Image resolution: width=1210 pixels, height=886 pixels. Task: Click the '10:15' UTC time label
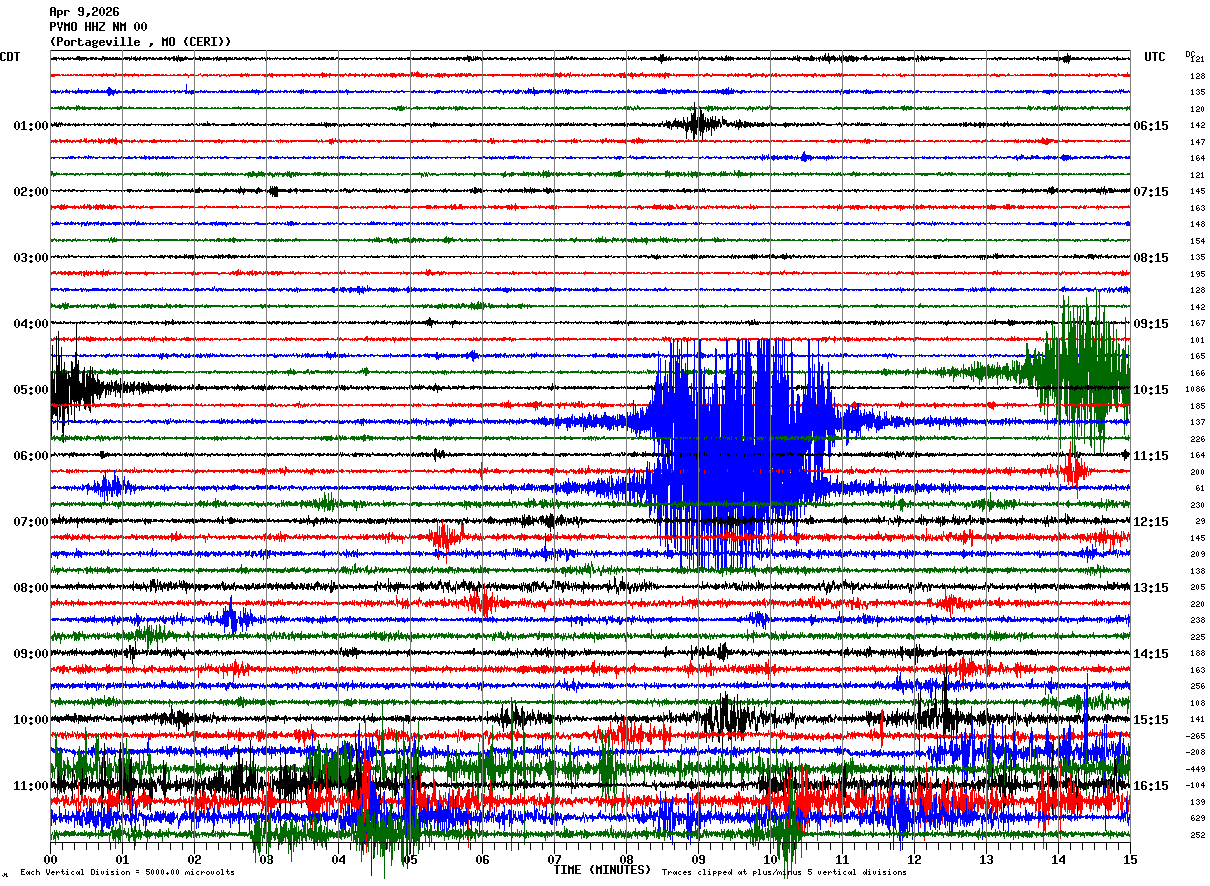1151,390
